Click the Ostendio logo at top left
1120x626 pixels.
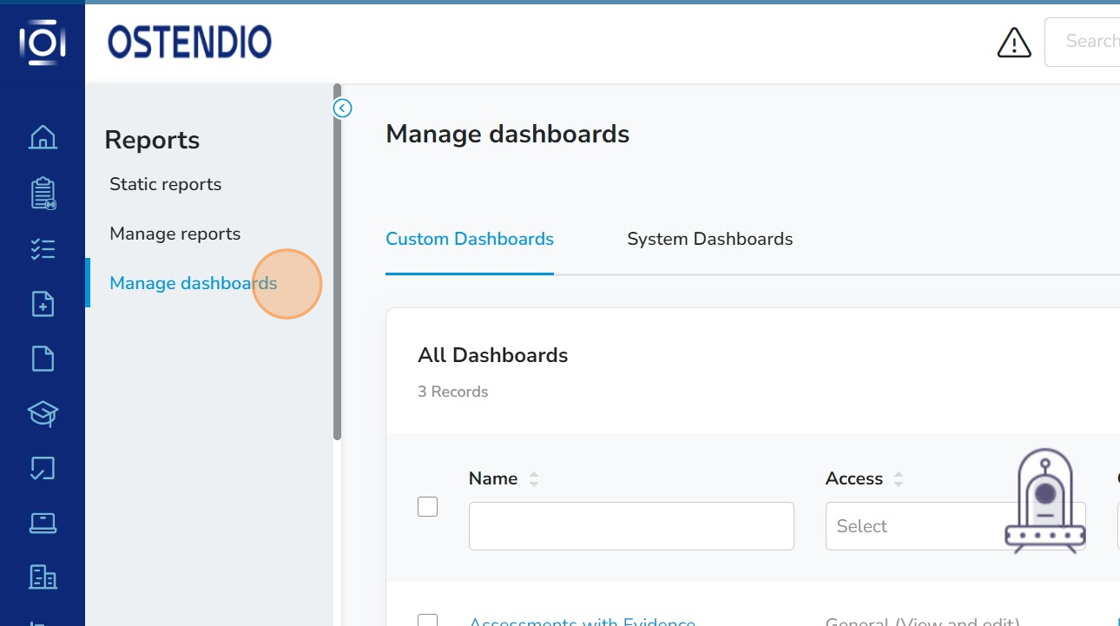coord(188,42)
